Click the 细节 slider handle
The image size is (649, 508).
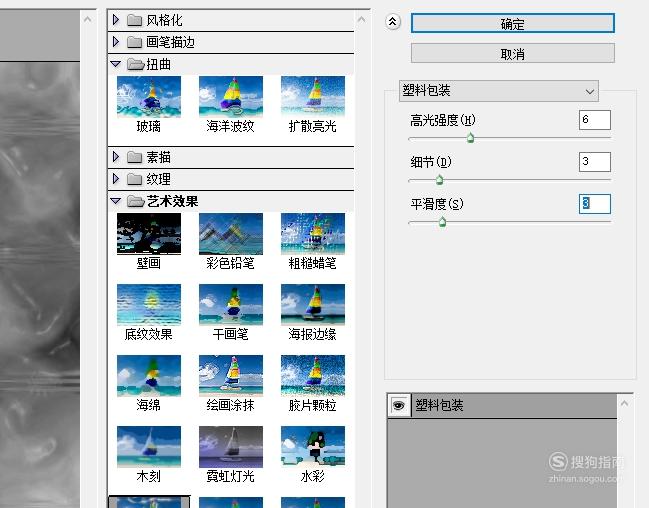point(440,180)
